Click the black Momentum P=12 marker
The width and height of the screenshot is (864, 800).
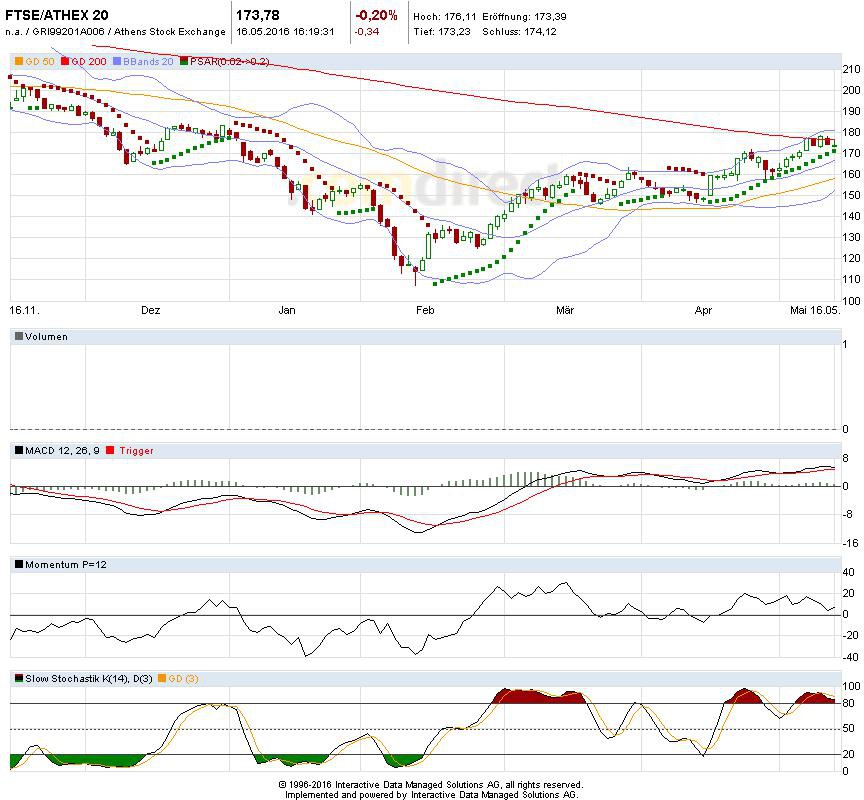pos(19,565)
